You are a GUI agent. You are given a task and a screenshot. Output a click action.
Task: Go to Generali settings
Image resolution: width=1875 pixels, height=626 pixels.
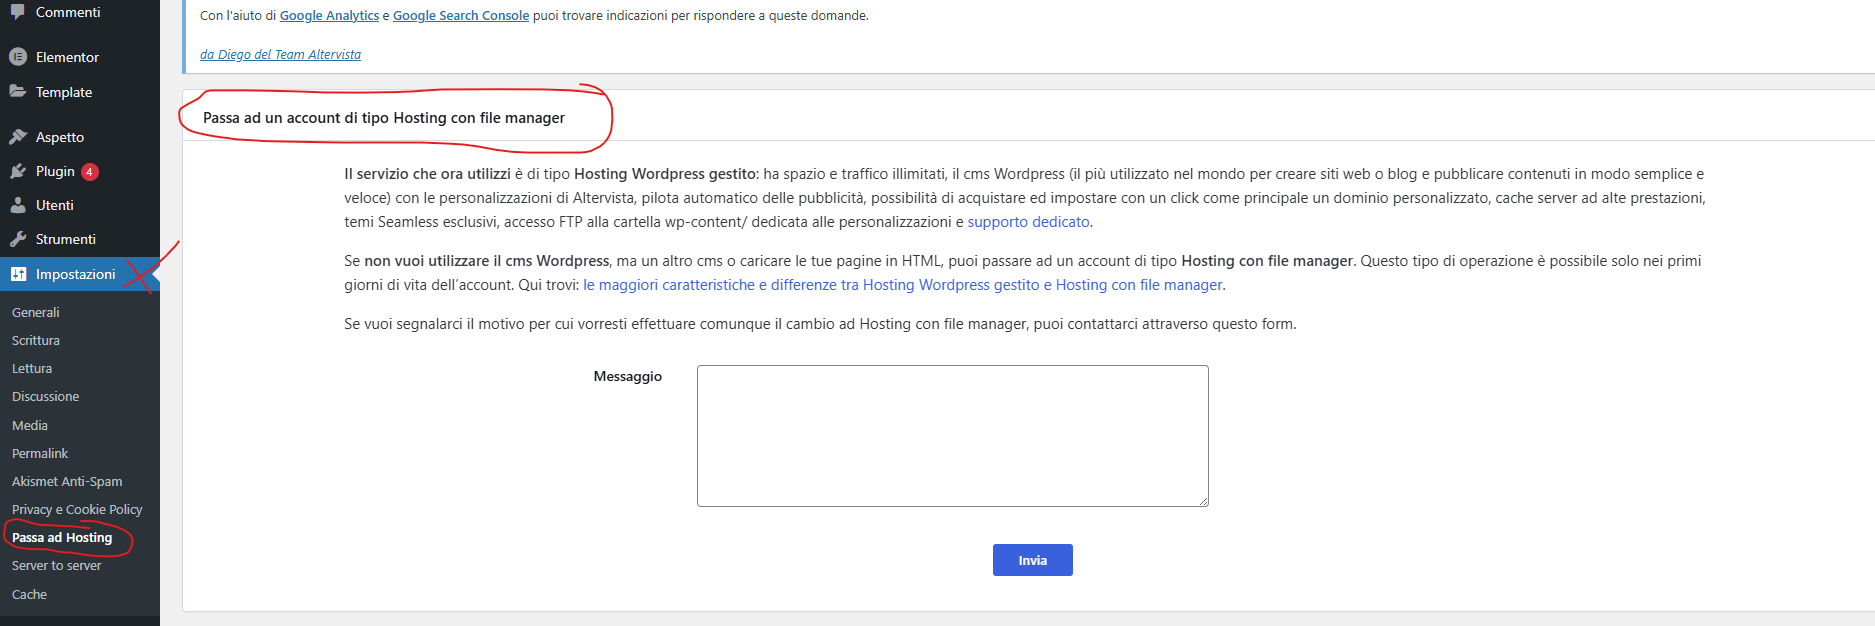point(36,312)
